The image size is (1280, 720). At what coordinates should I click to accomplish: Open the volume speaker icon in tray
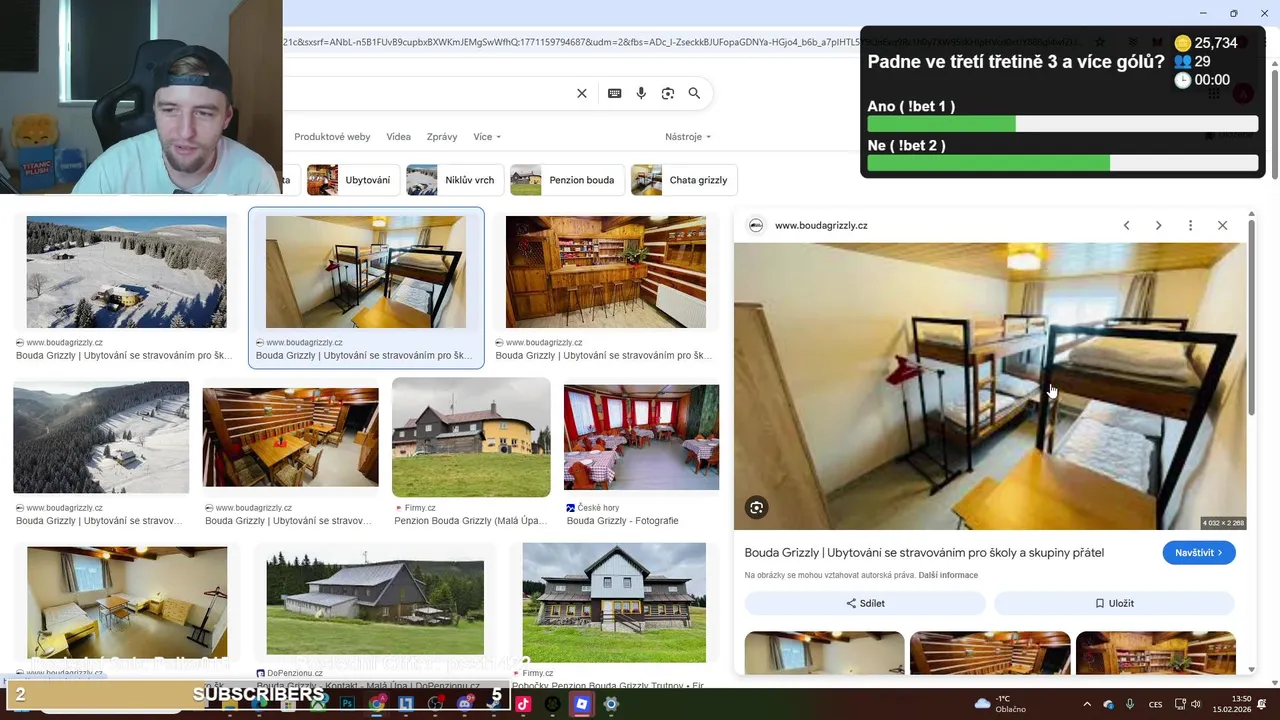(1196, 704)
